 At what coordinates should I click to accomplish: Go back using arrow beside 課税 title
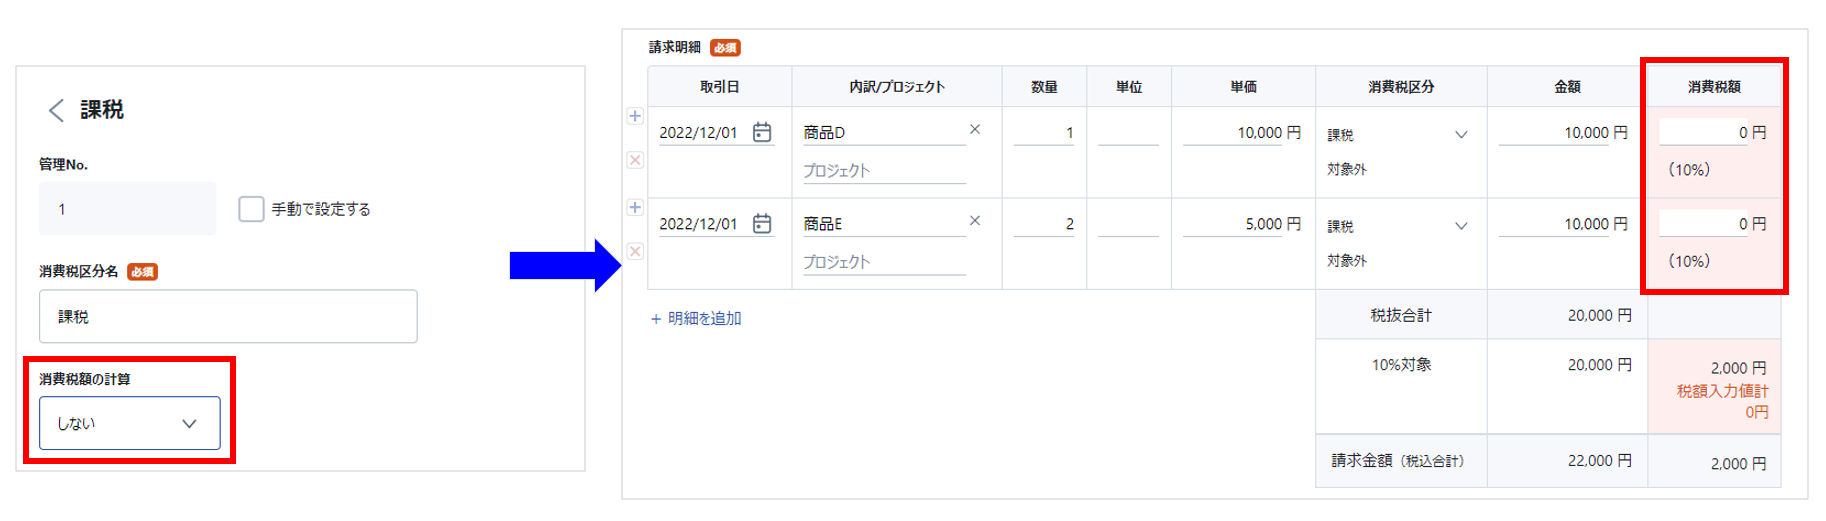(56, 110)
